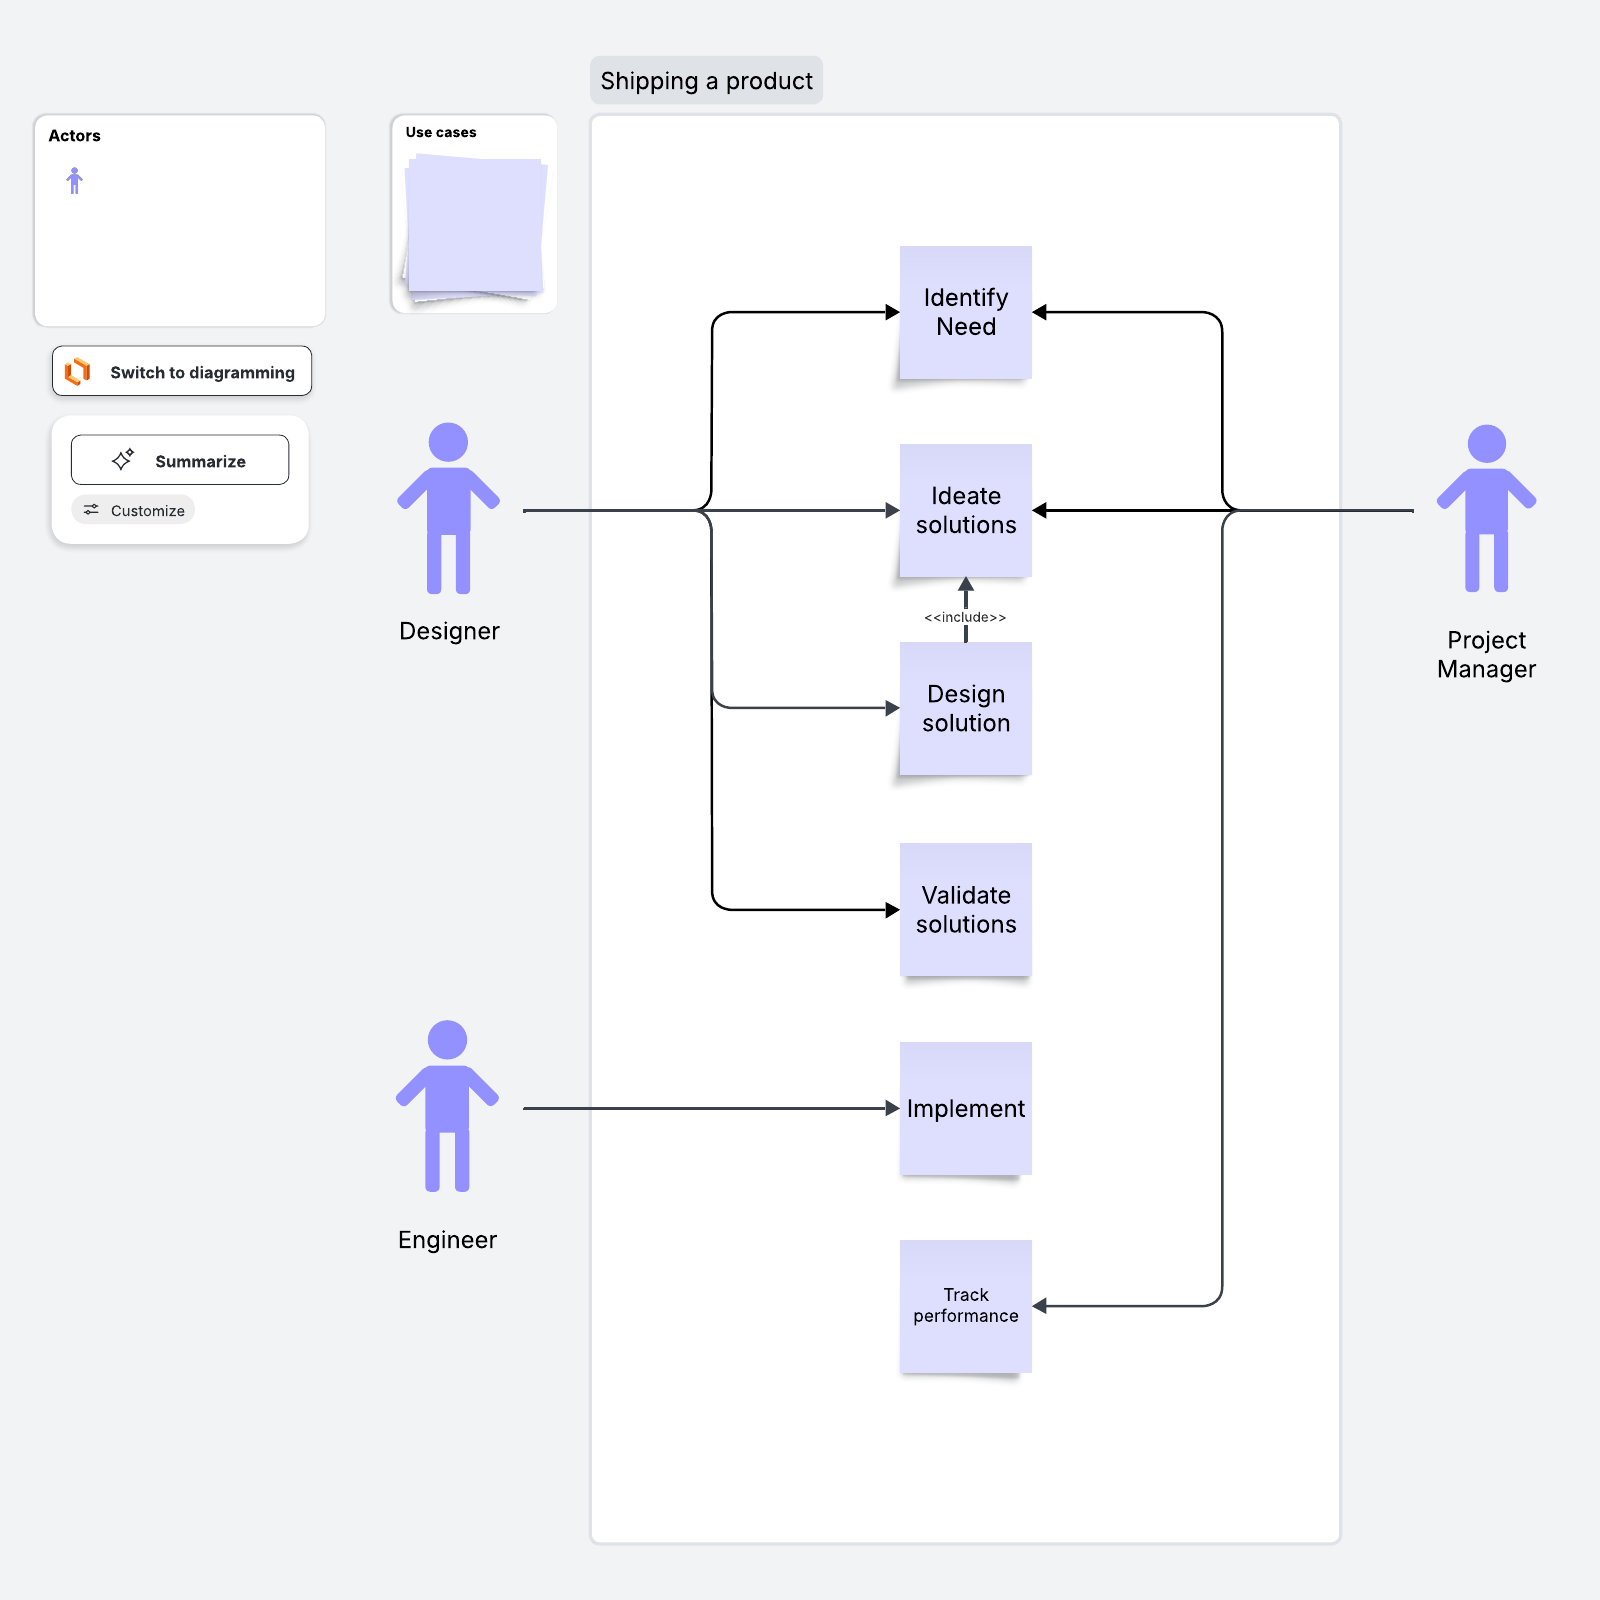
Task: Click the Track performance sticky note
Action: click(x=964, y=1306)
